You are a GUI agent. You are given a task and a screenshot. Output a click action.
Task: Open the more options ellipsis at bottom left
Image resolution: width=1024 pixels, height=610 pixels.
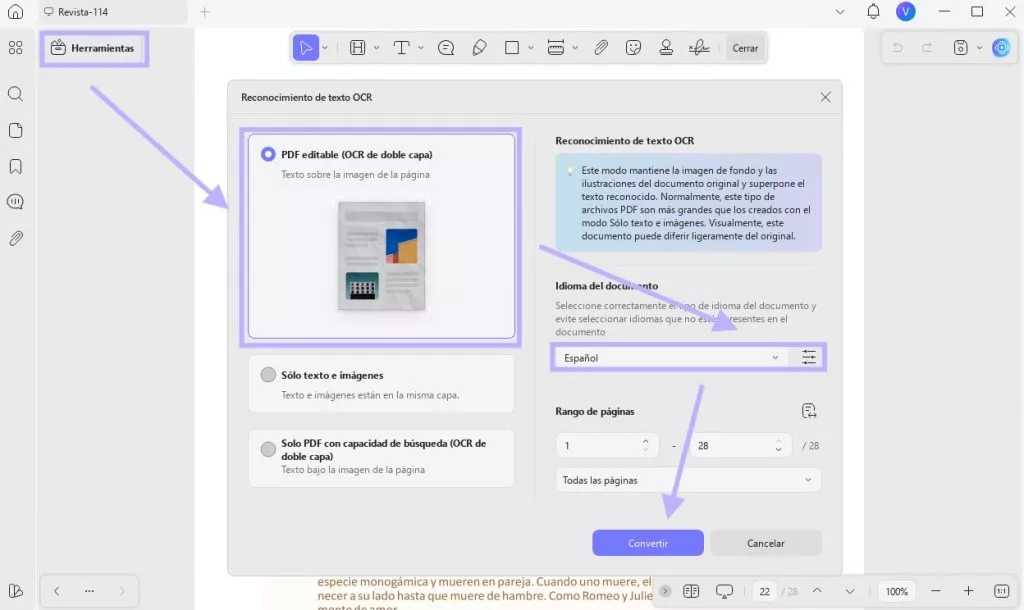pyautogui.click(x=89, y=591)
